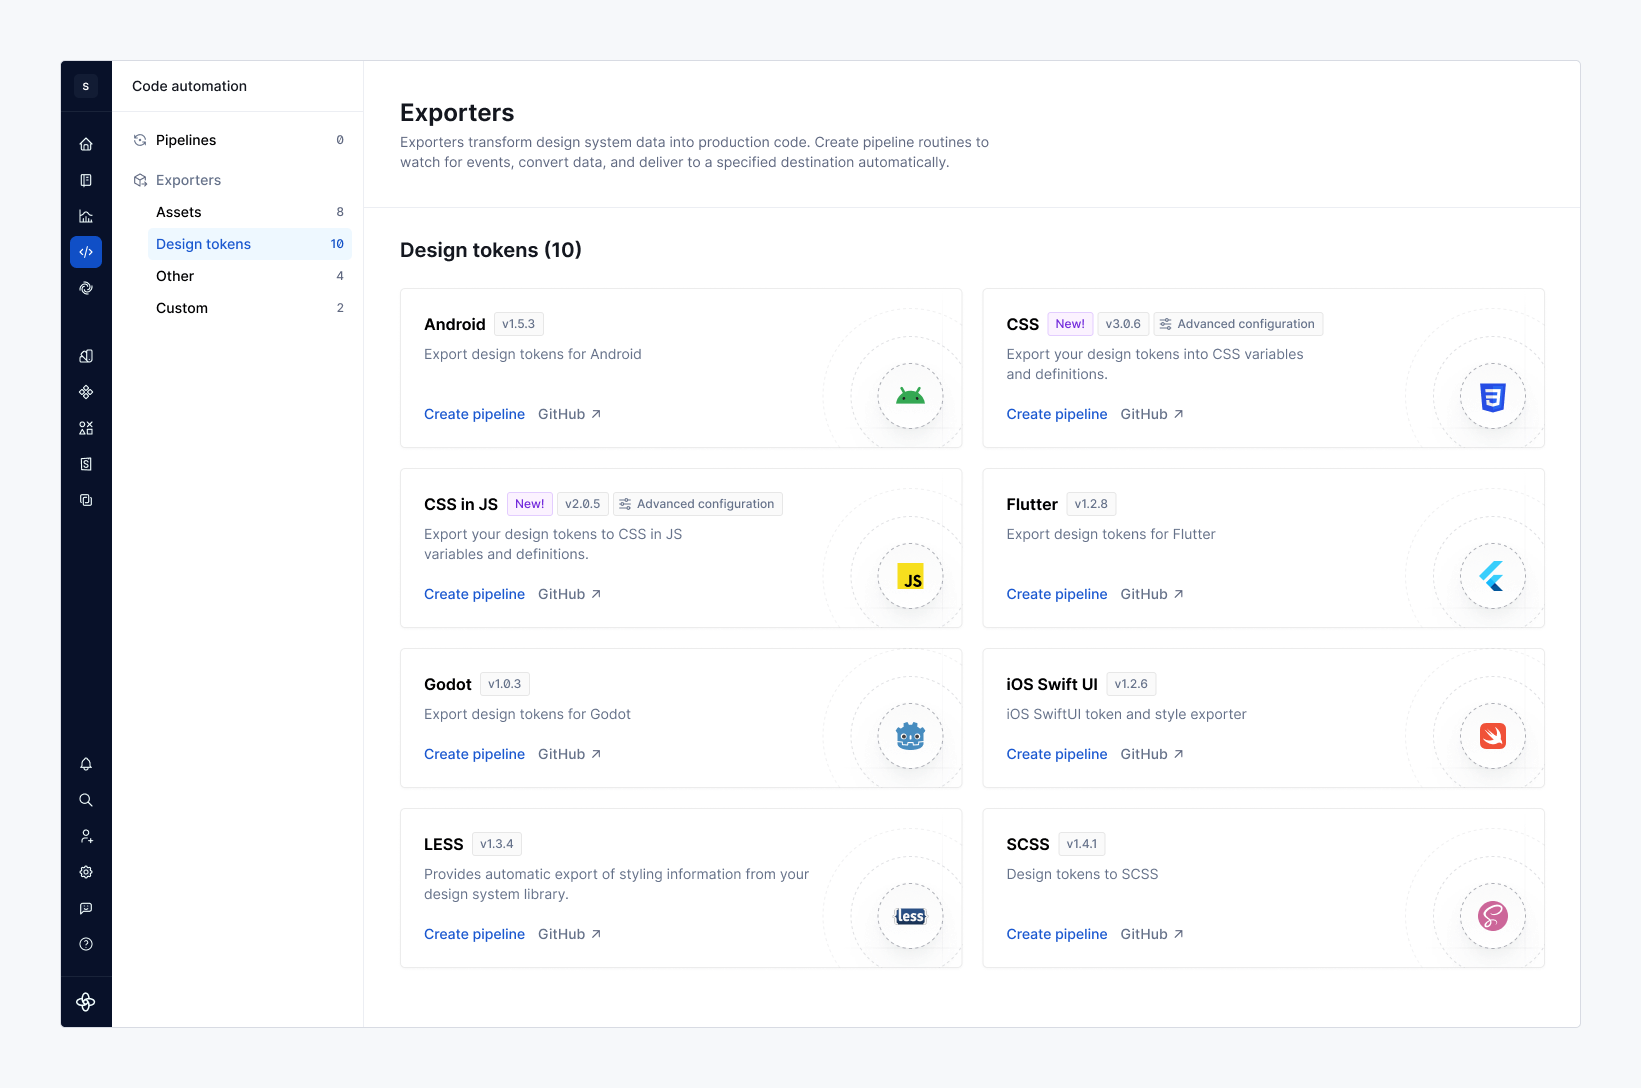Click the iOS Swift UI card title
Viewport: 1641px width, 1088px height.
pos(1052,684)
